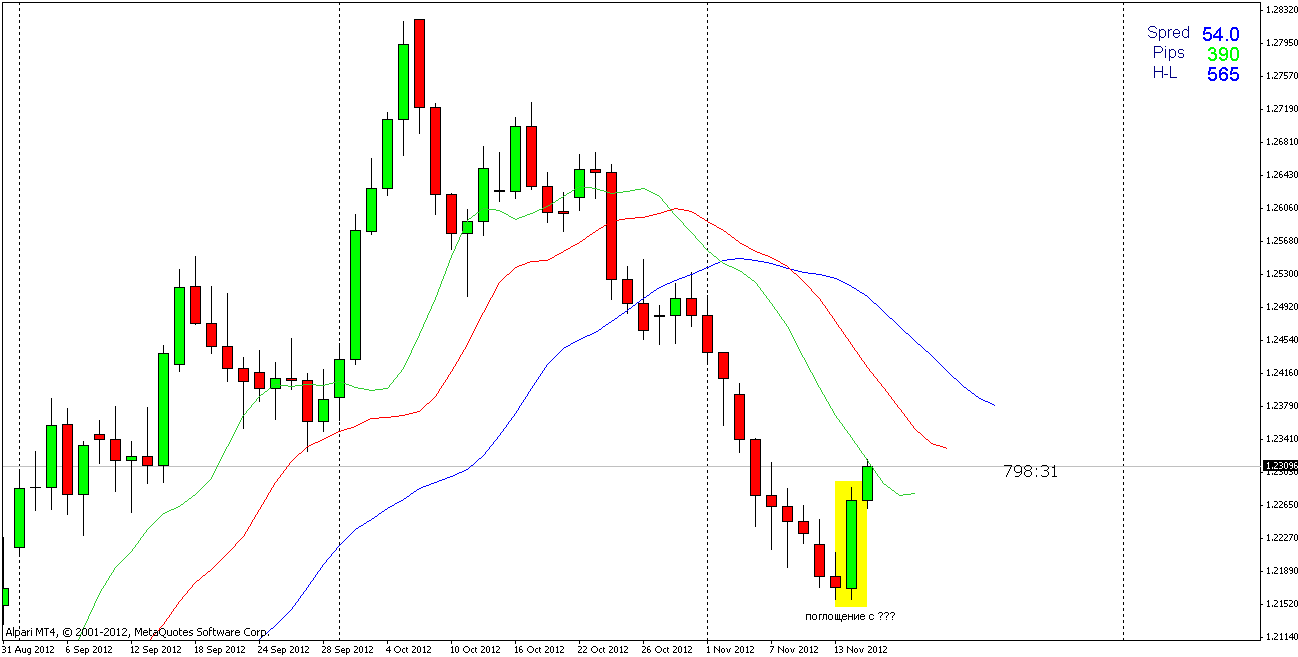Click the 6 Sep 2012 date label
Viewport: 1298px width, 657px height.
(x=89, y=649)
